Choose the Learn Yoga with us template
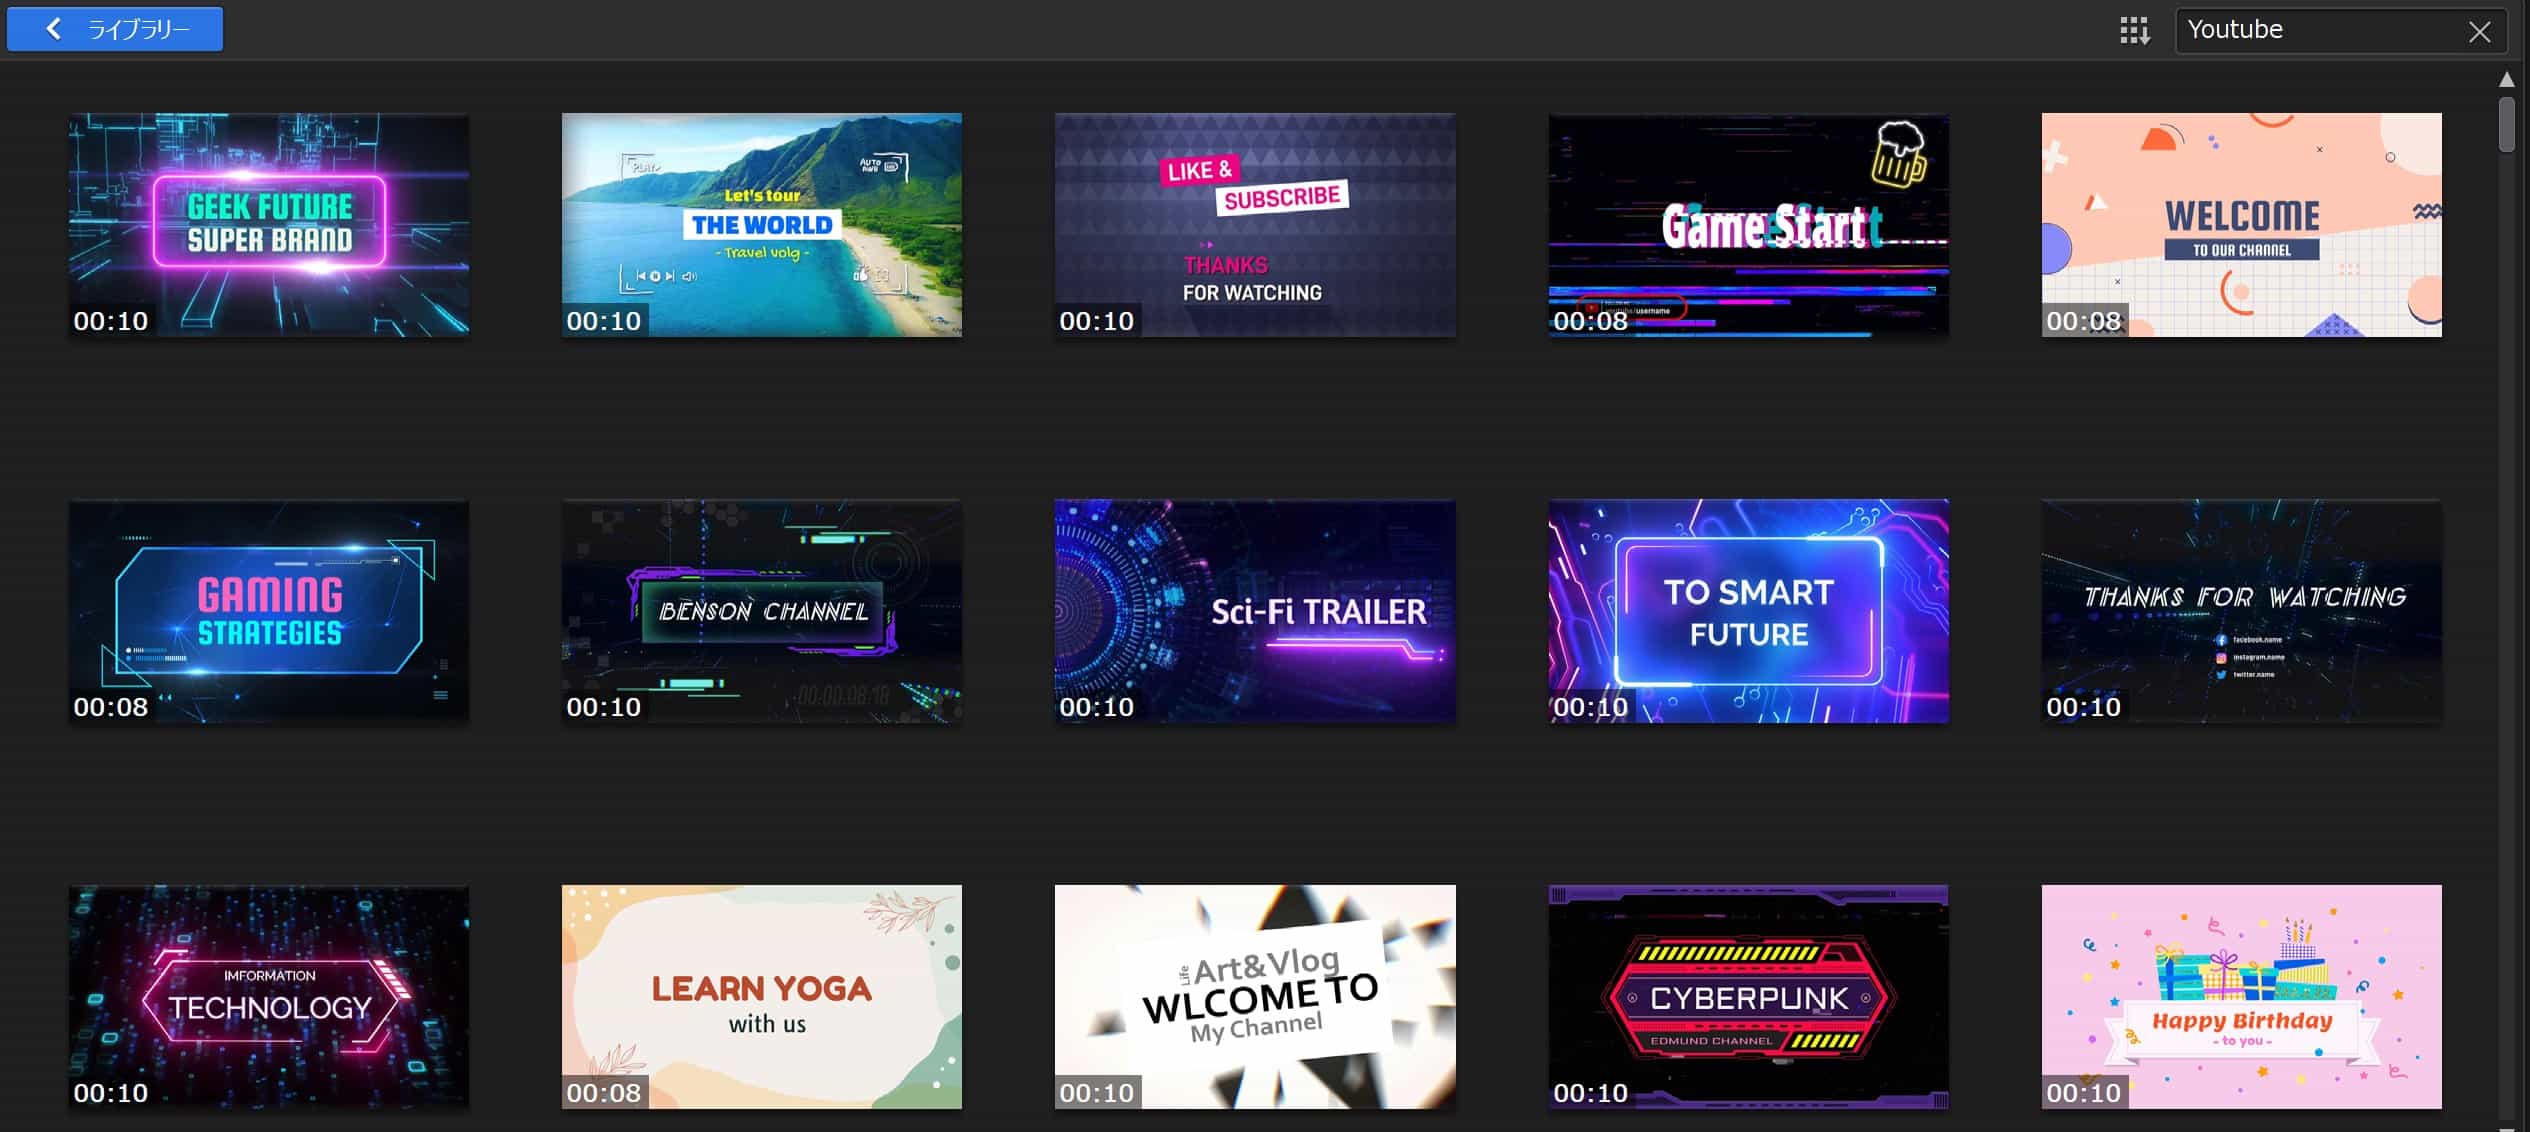 click(761, 996)
